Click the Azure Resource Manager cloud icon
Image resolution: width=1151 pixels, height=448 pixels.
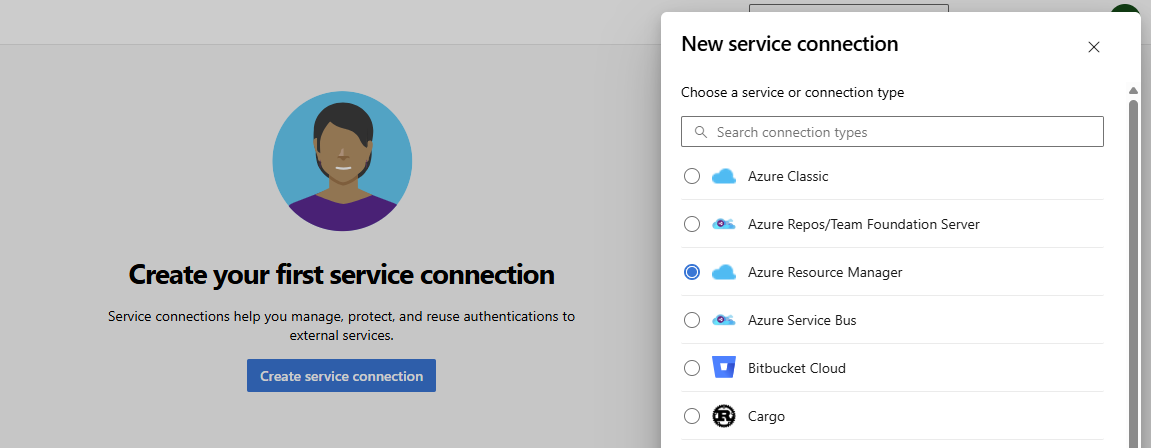(724, 272)
